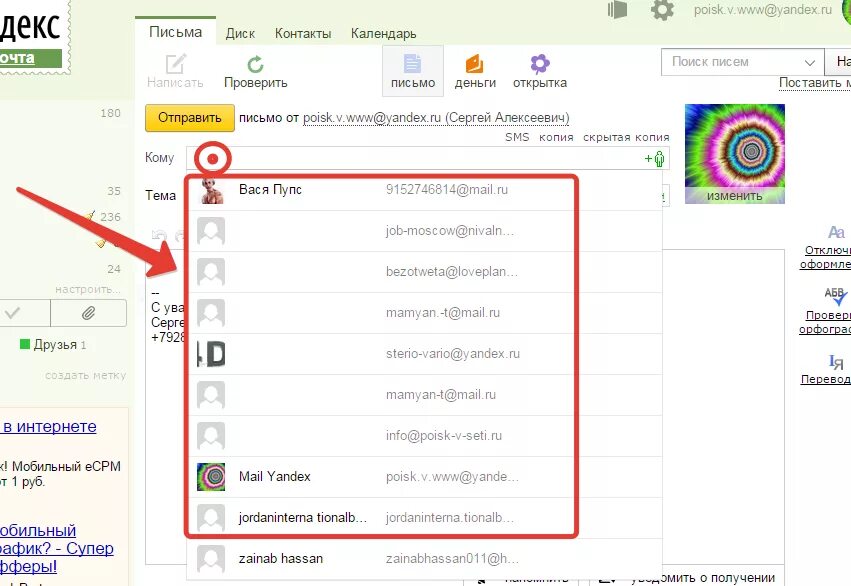Select the открытка postcard option
The image size is (851, 586).
539,71
